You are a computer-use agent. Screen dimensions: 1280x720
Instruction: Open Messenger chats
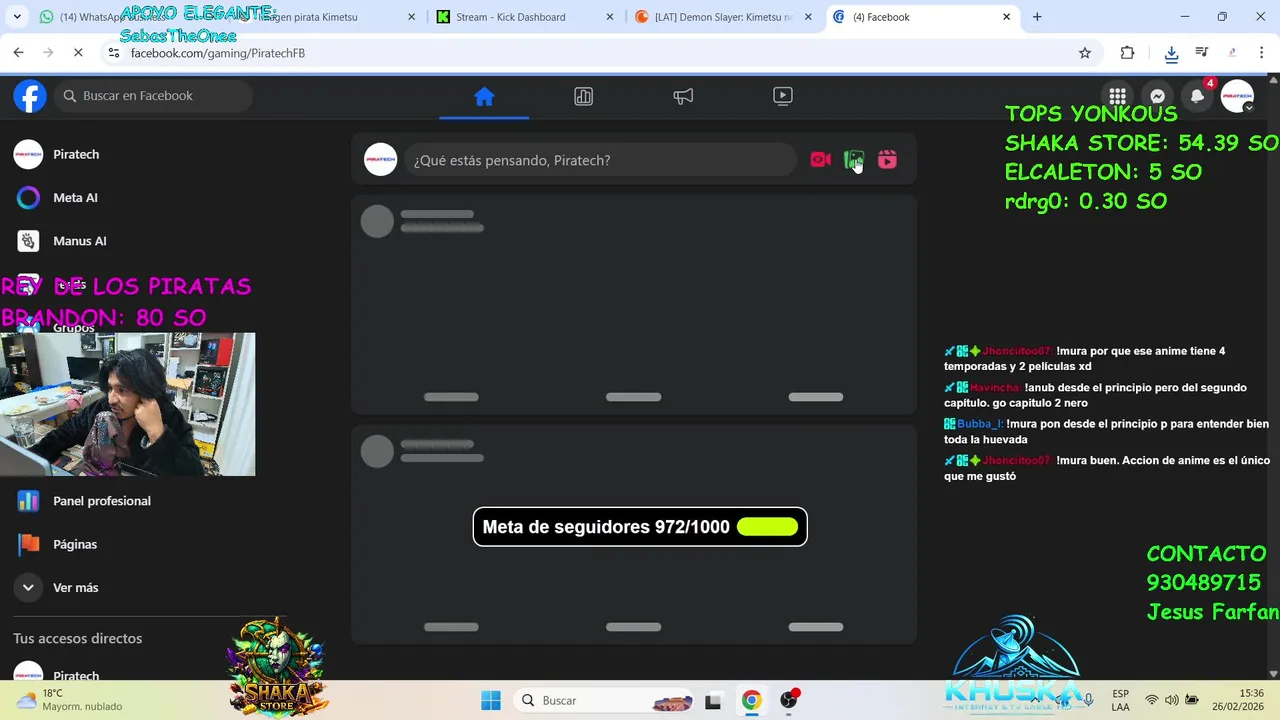1157,96
